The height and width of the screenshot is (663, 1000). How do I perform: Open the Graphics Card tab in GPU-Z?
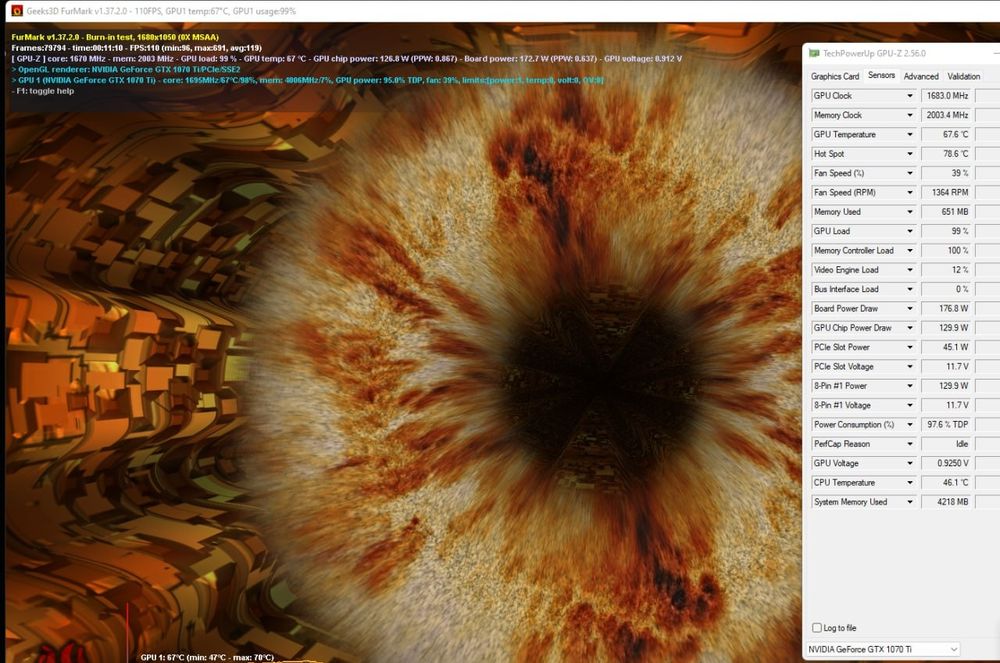click(835, 76)
